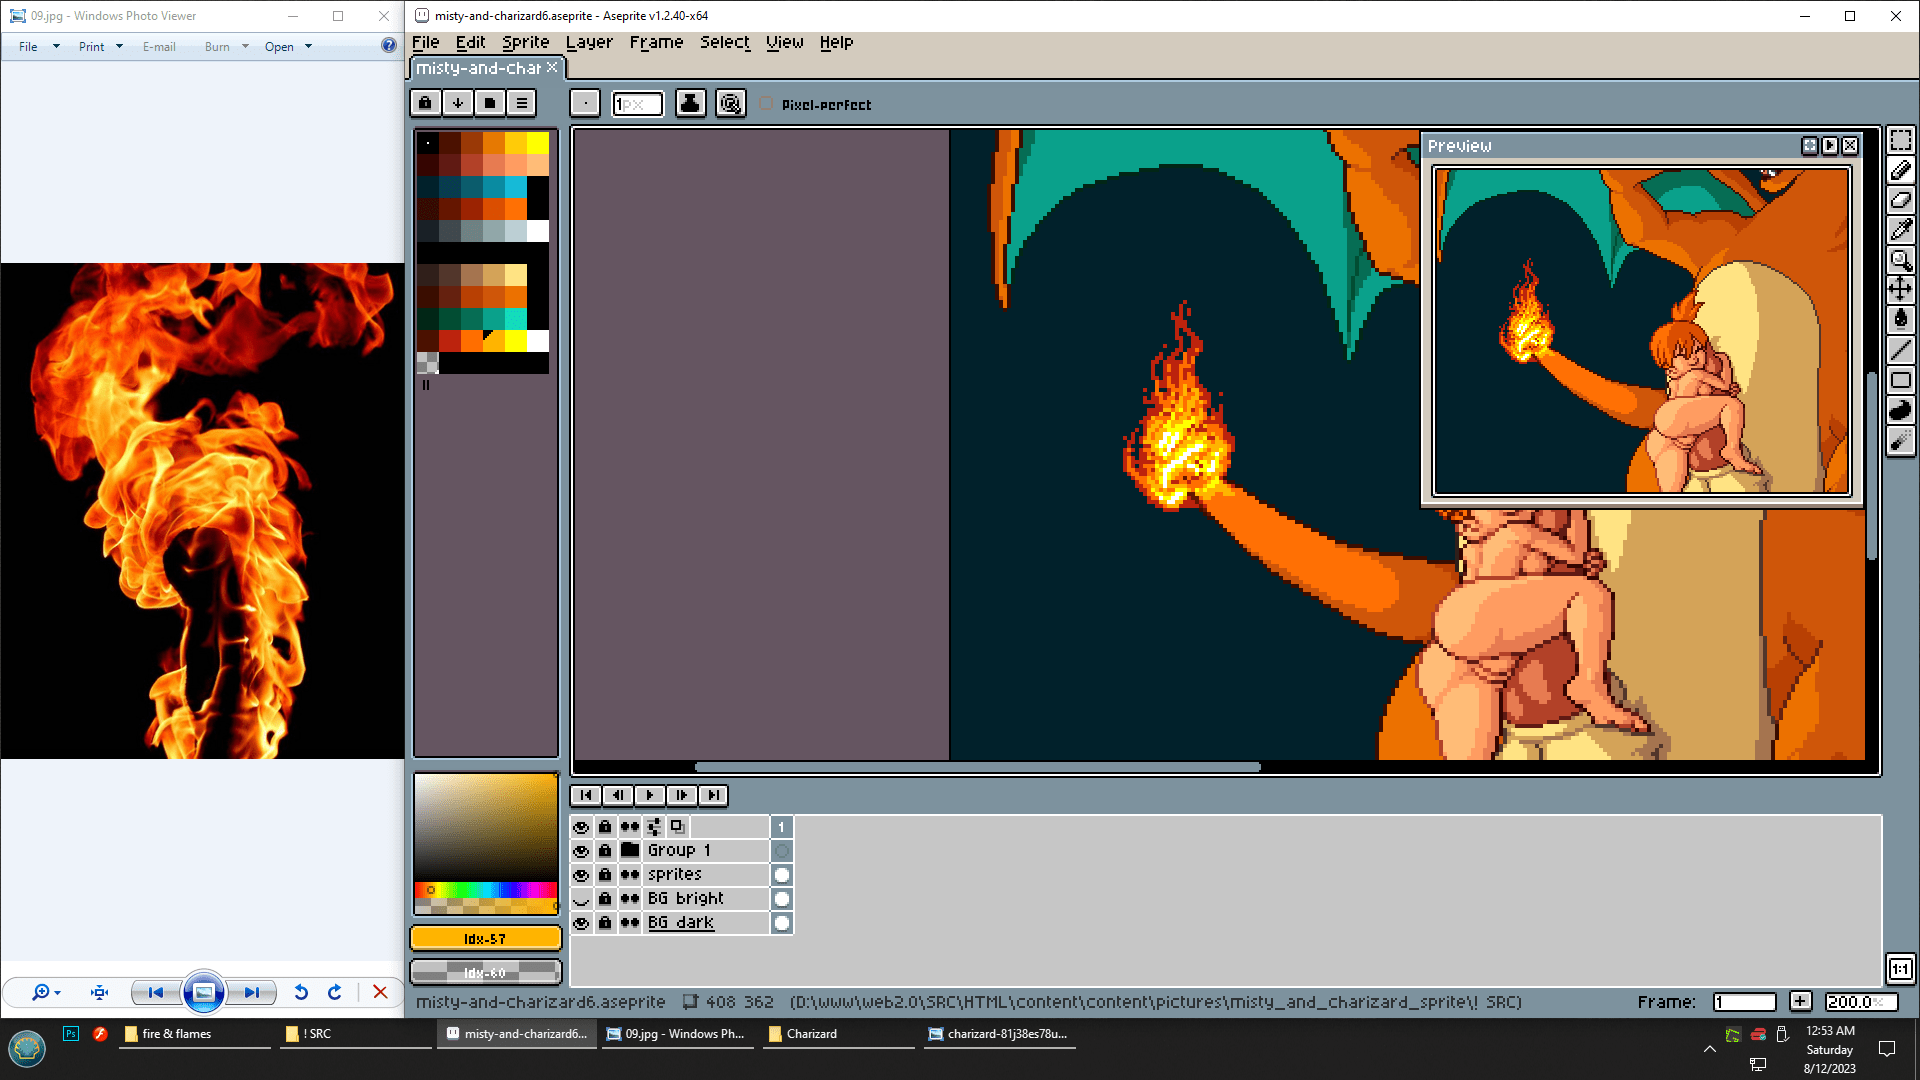Select the Contour tool
Image resolution: width=1920 pixels, height=1080 pixels.
click(1900, 410)
